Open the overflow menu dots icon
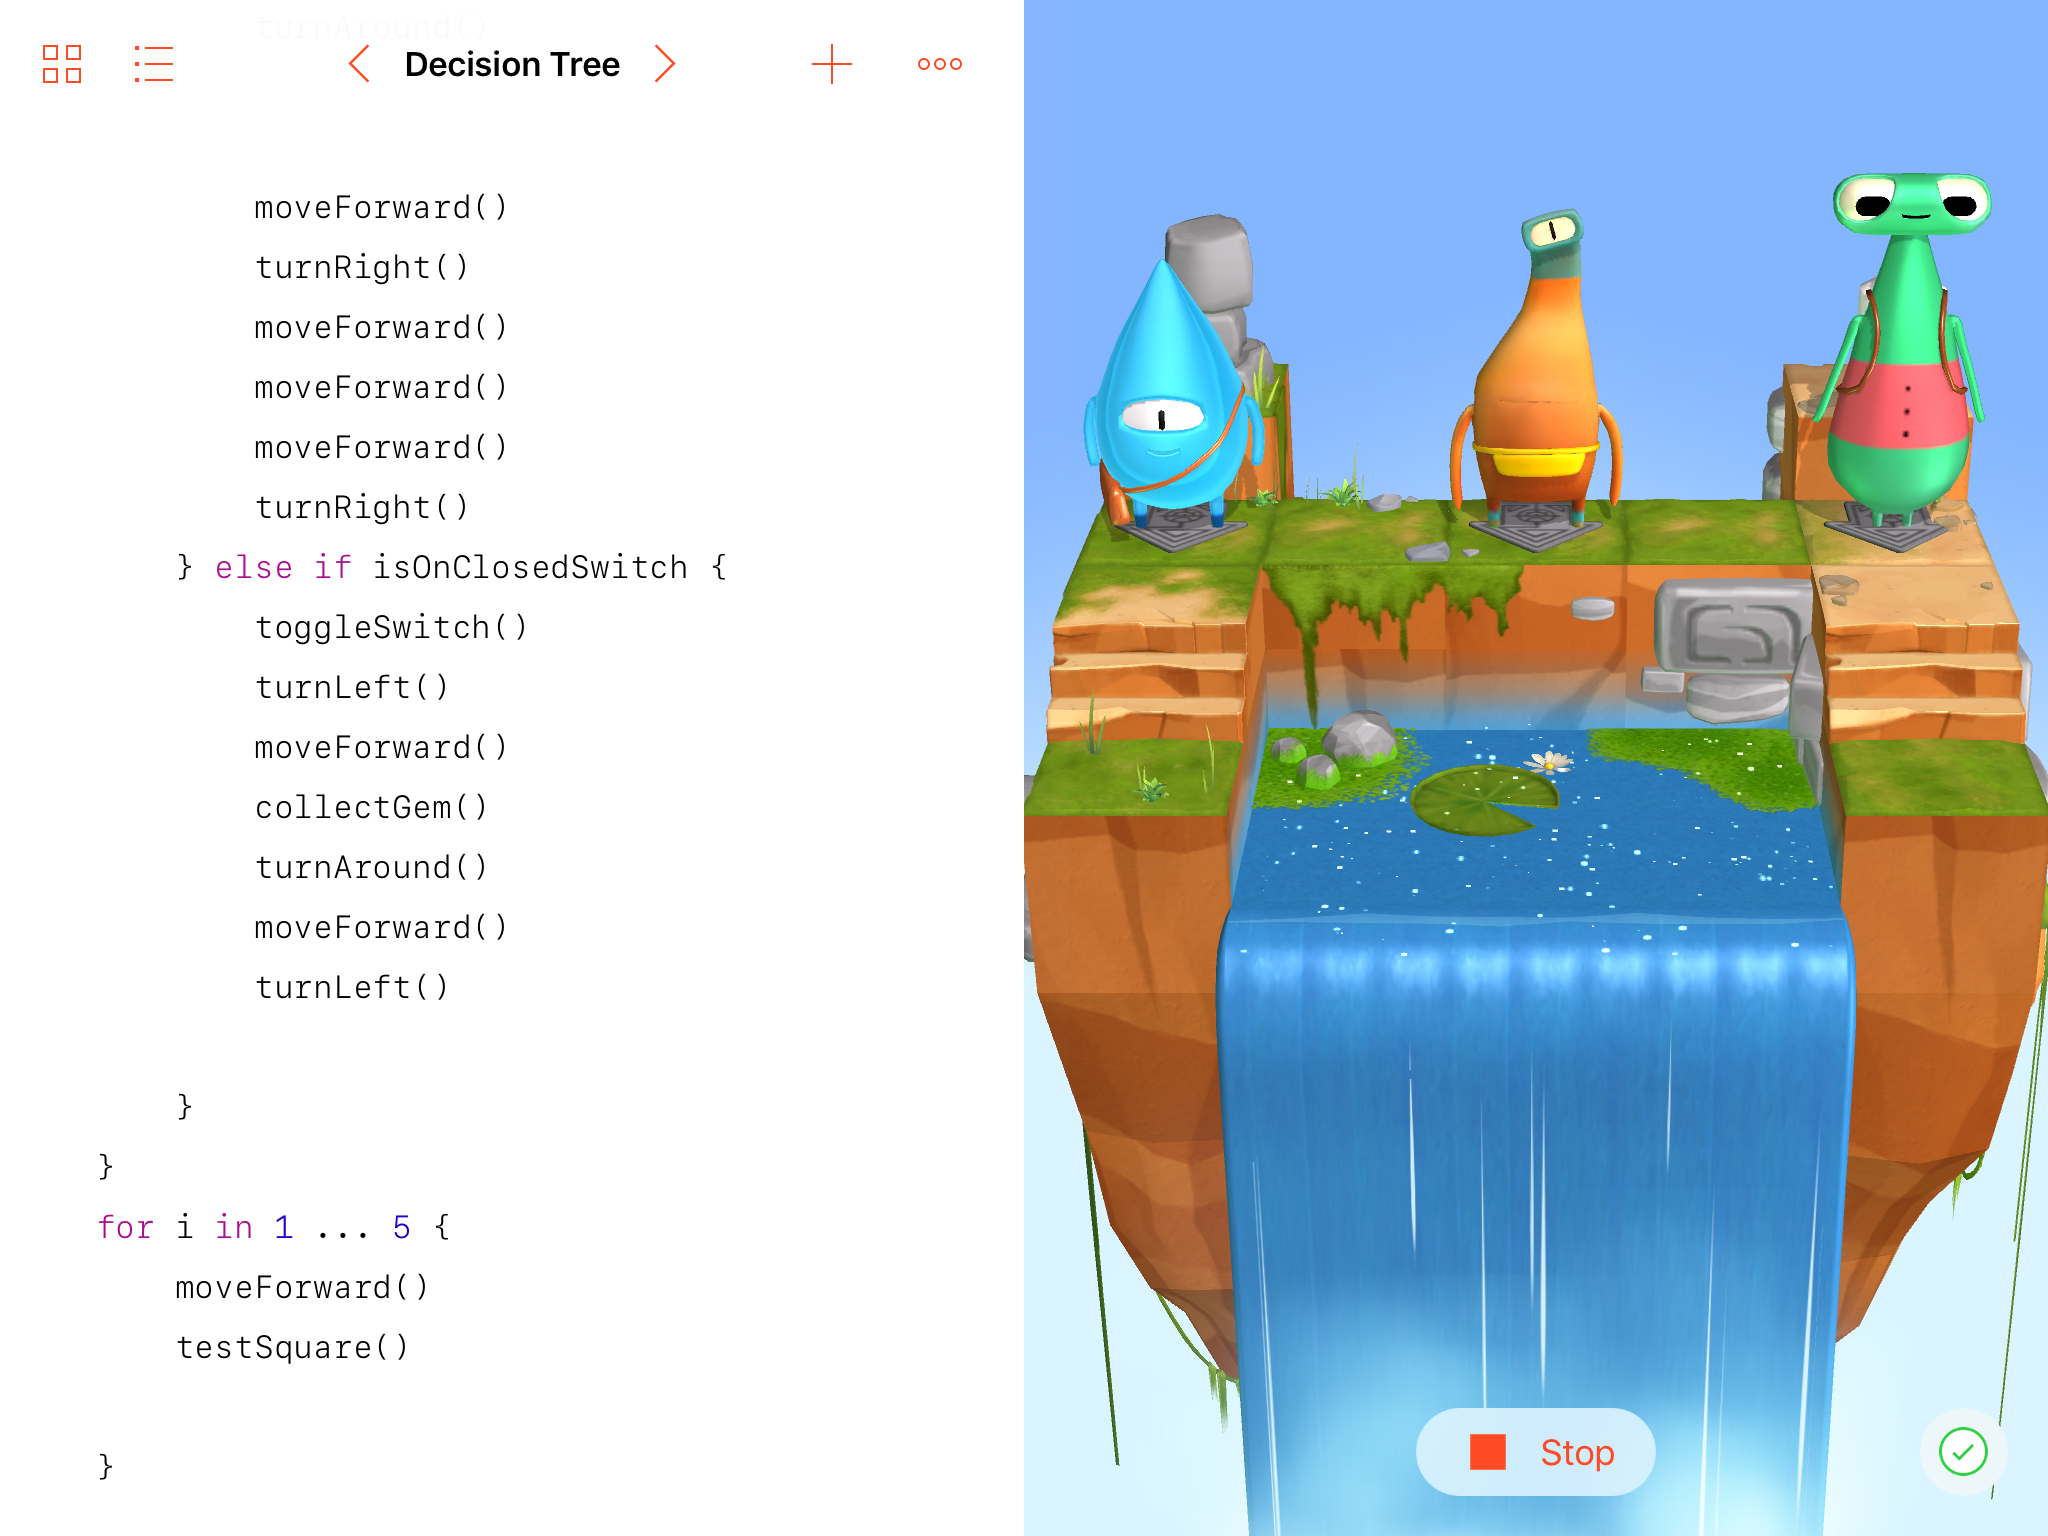Viewport: 2048px width, 1536px height. (x=939, y=65)
